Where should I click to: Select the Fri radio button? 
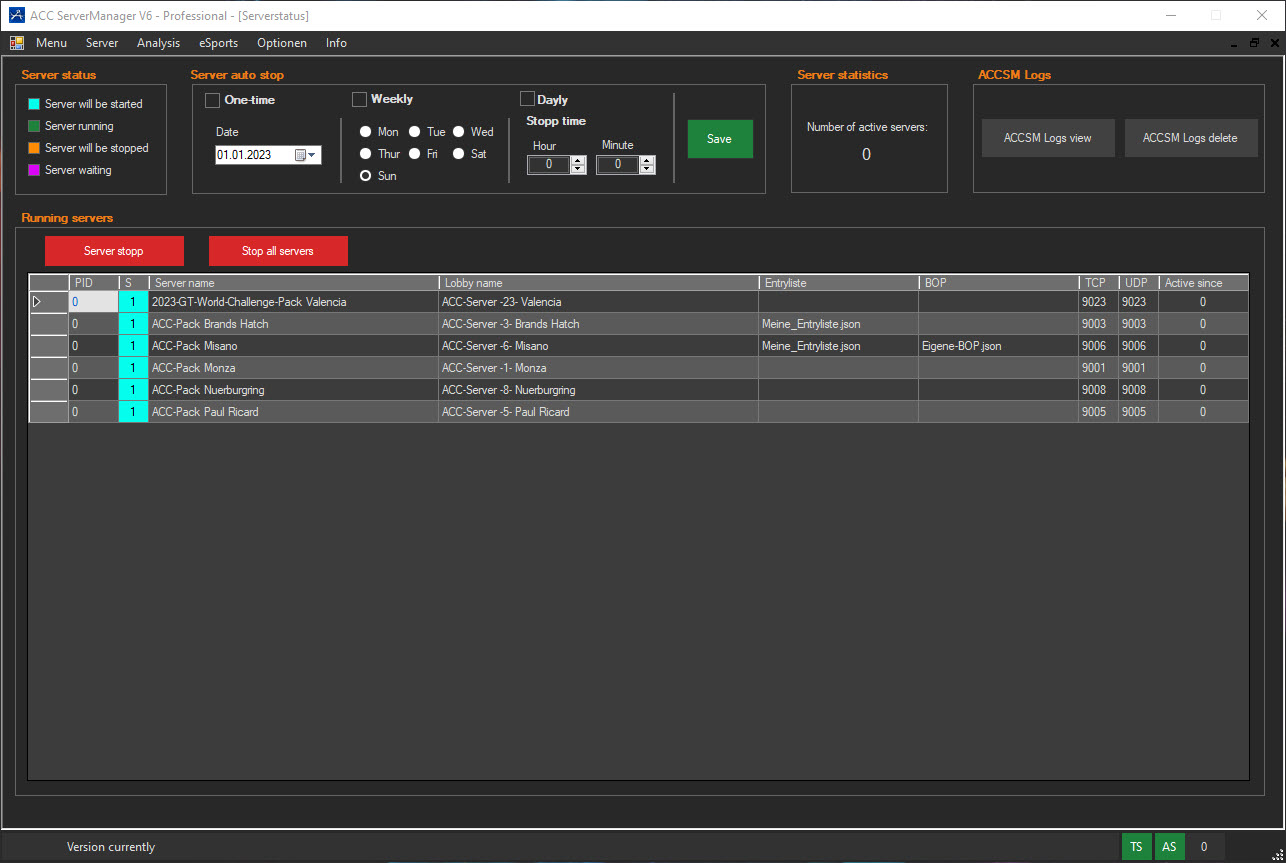(415, 154)
